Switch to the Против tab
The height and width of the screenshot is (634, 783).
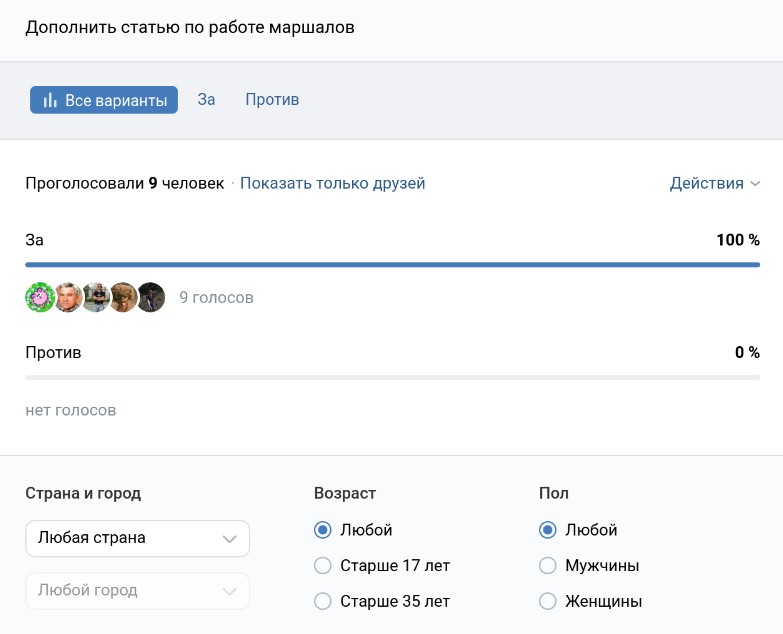[272, 100]
